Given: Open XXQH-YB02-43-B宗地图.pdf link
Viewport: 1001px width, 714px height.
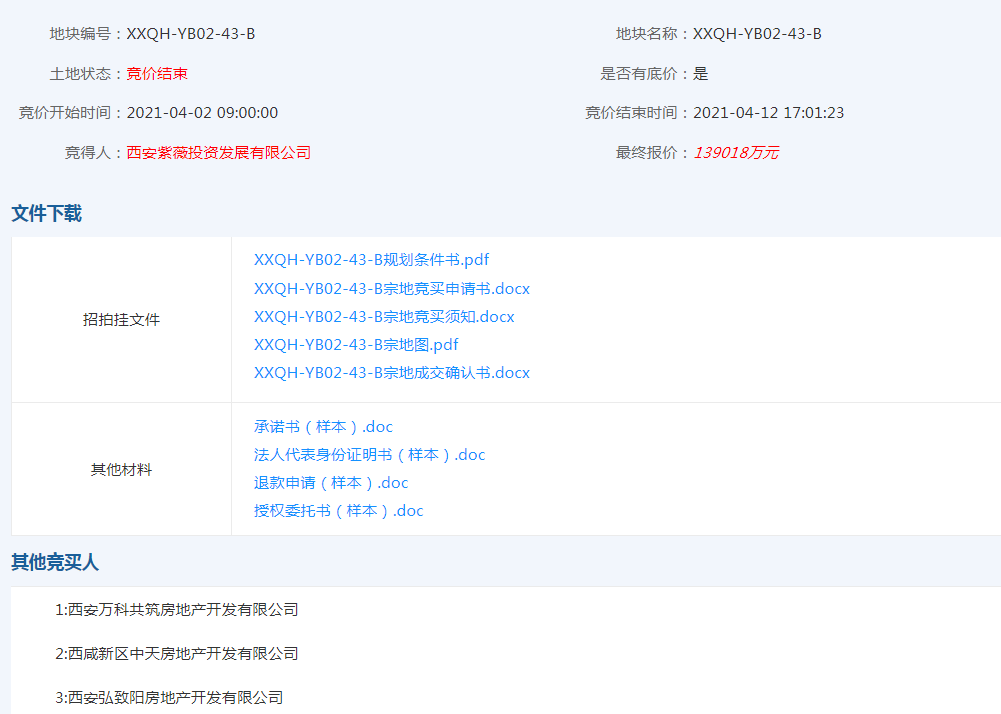Looking at the screenshot, I should point(356,345).
